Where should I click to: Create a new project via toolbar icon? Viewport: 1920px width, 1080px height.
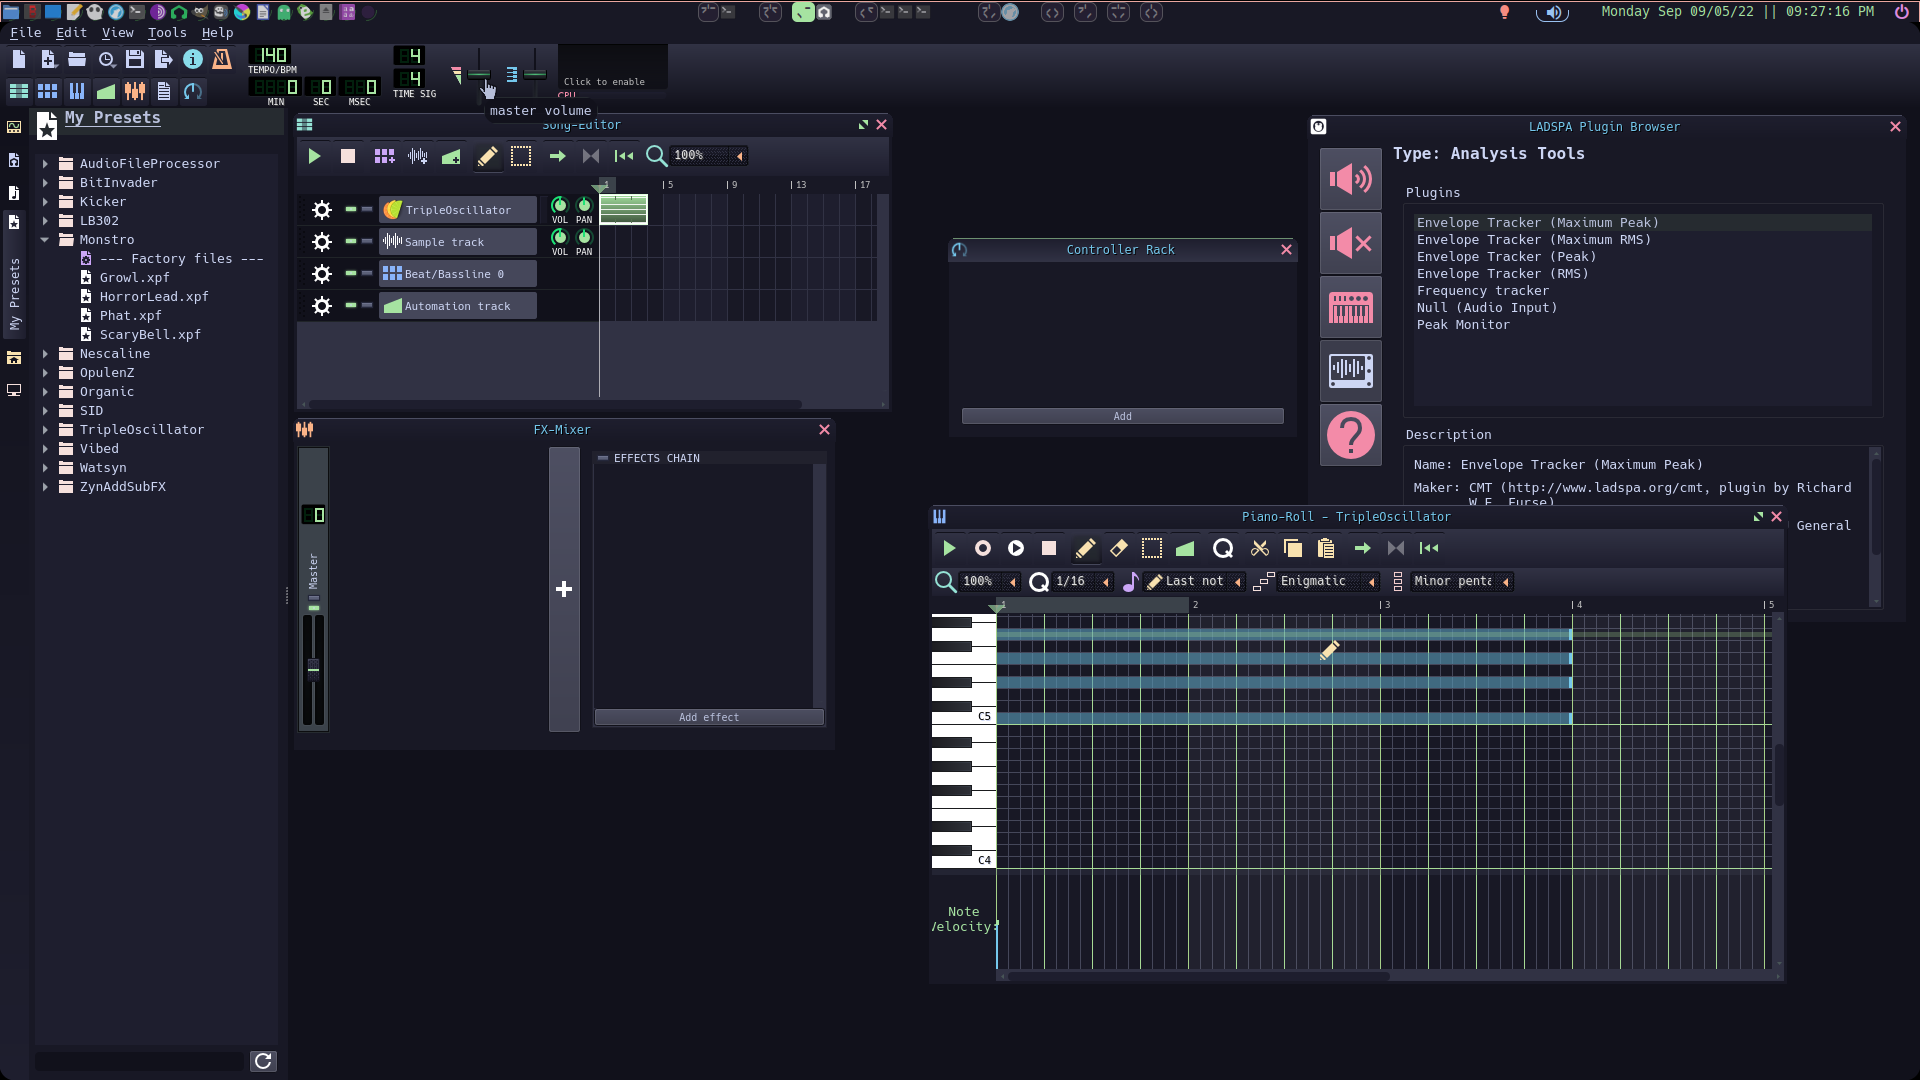click(19, 60)
